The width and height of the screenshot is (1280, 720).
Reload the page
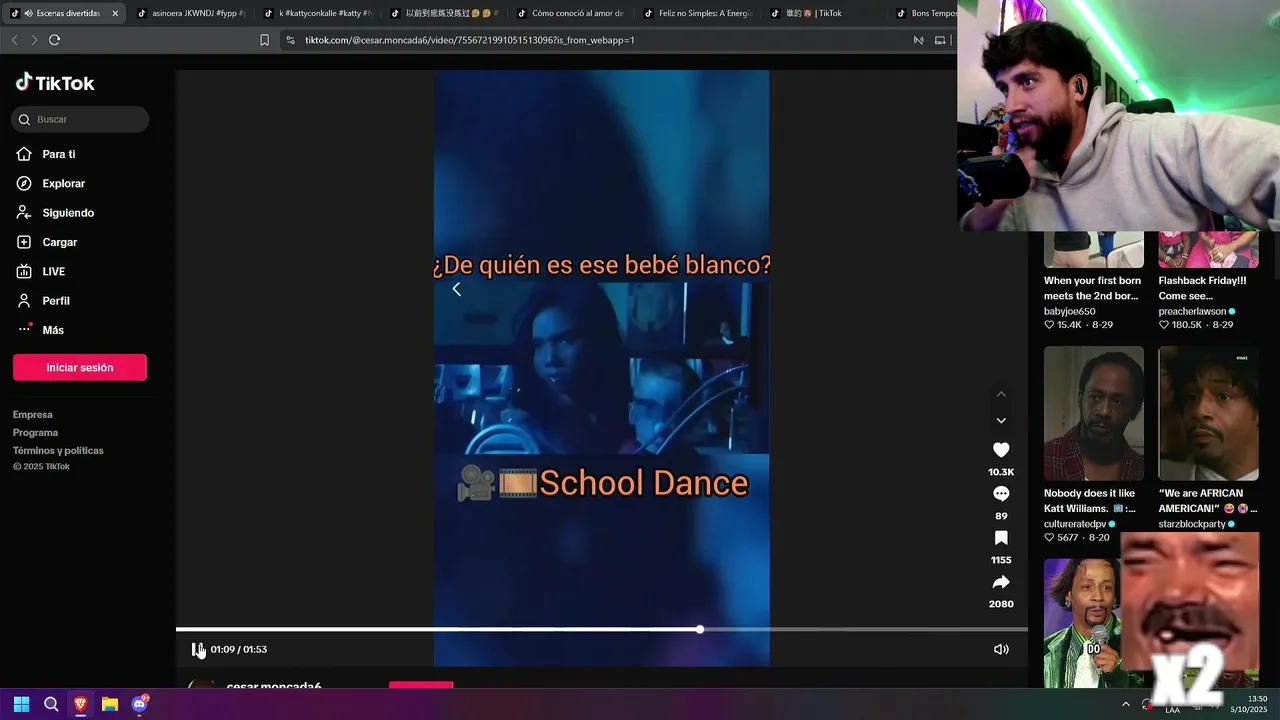click(54, 40)
